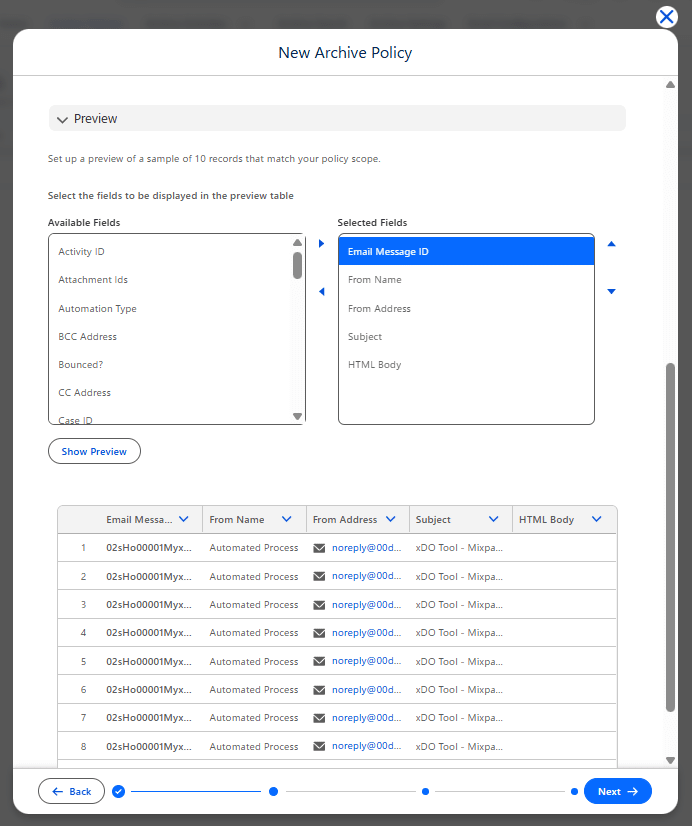This screenshot has height=826, width=692.
Task: Click xDO Tool subject cell in row 3
Action: click(x=459, y=605)
